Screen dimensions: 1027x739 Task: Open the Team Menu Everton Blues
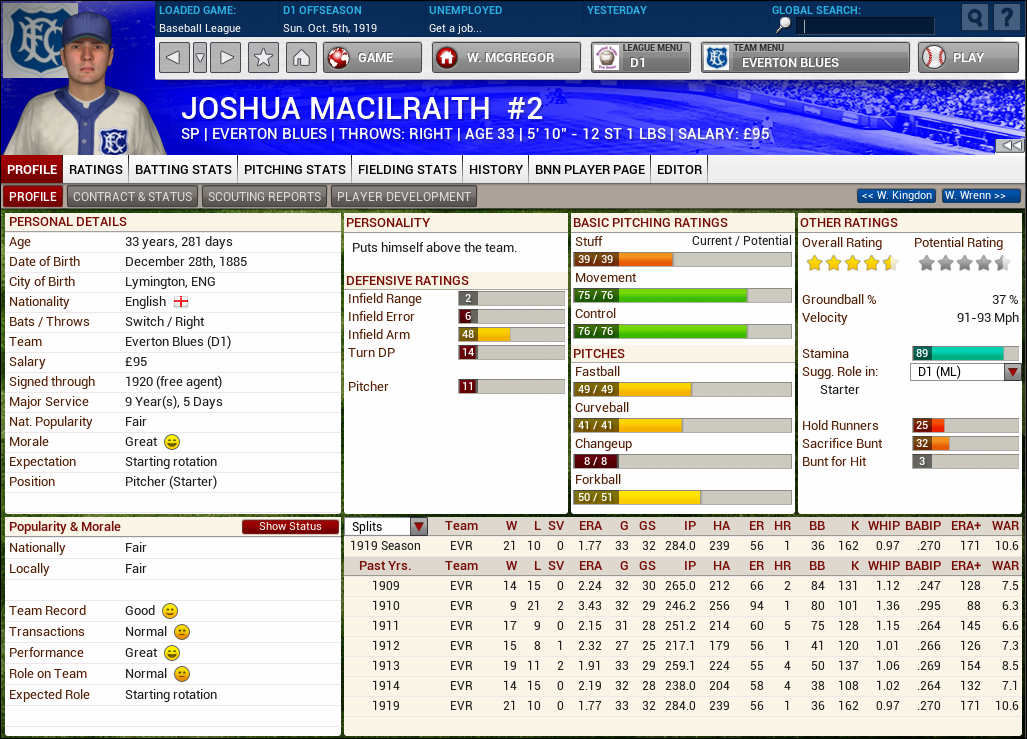tap(805, 58)
